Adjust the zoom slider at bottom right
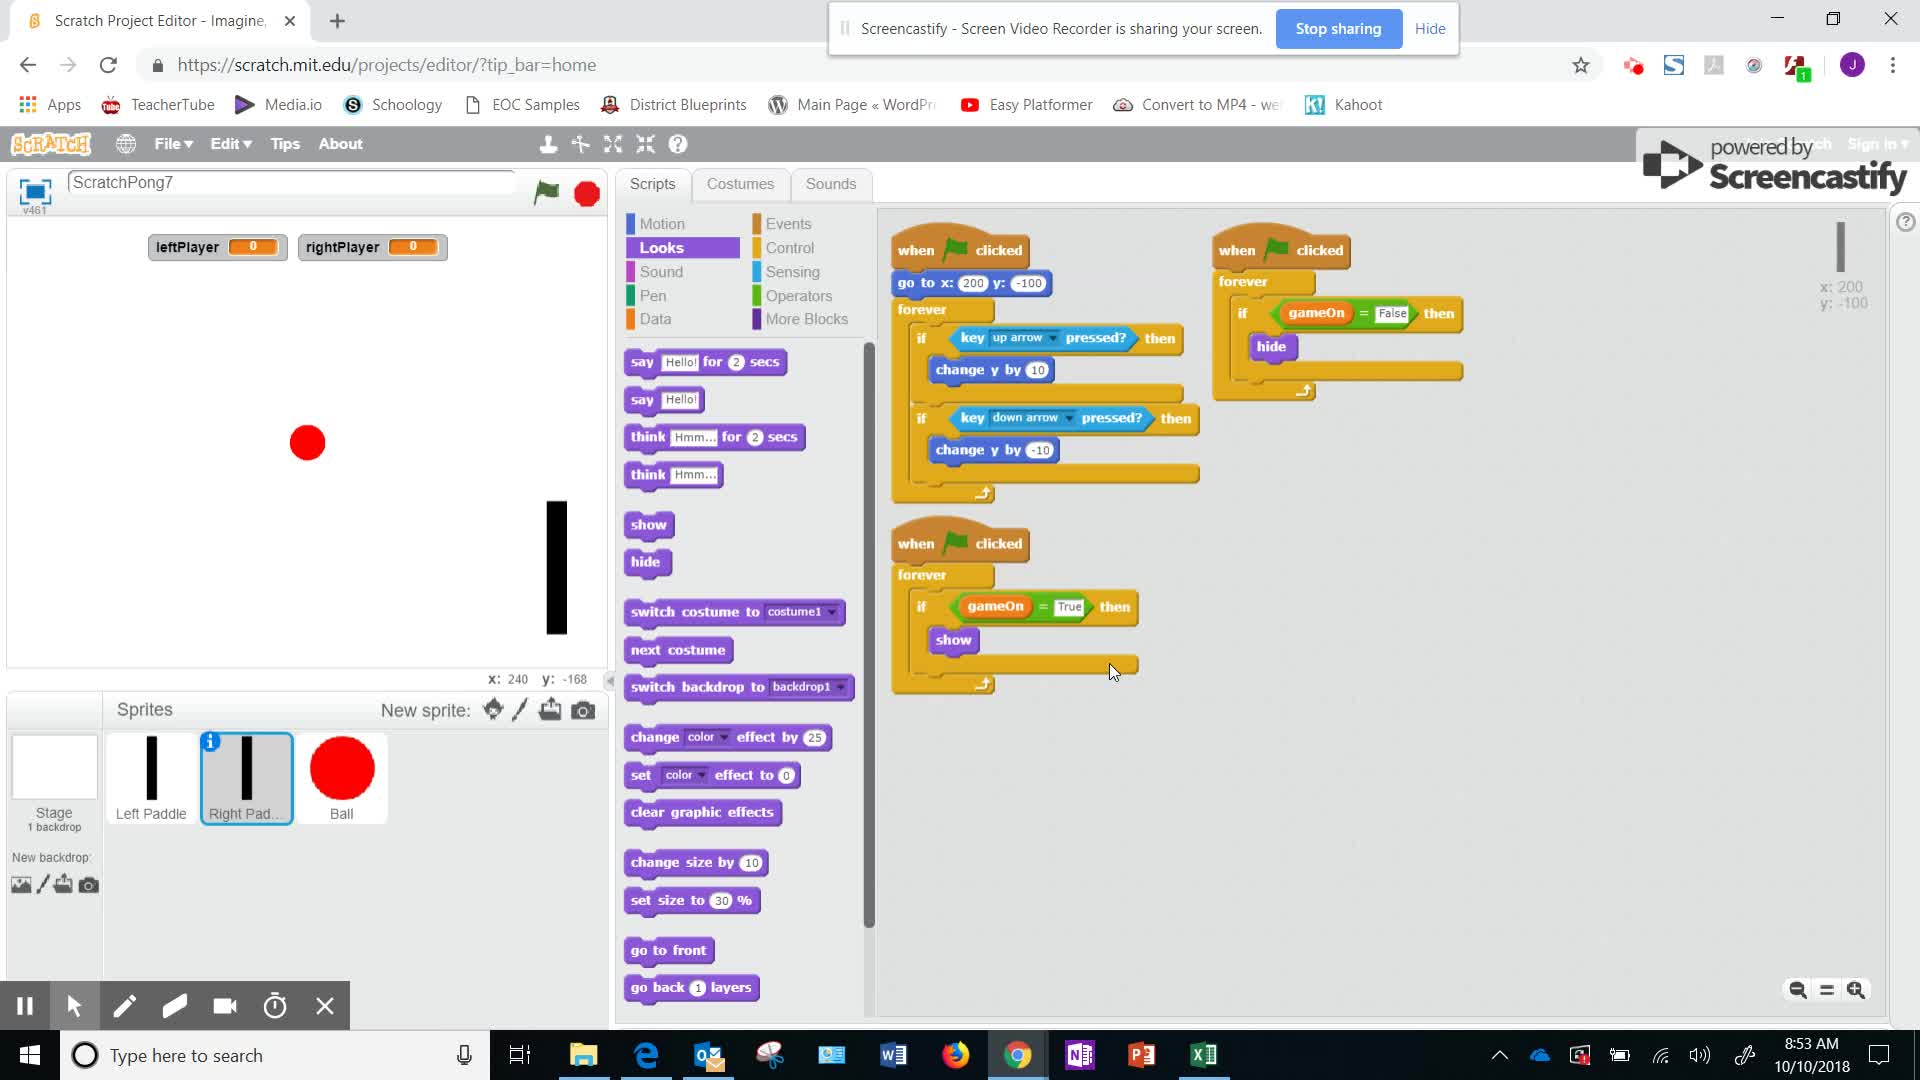Viewport: 1920px width, 1080px height. click(1827, 990)
